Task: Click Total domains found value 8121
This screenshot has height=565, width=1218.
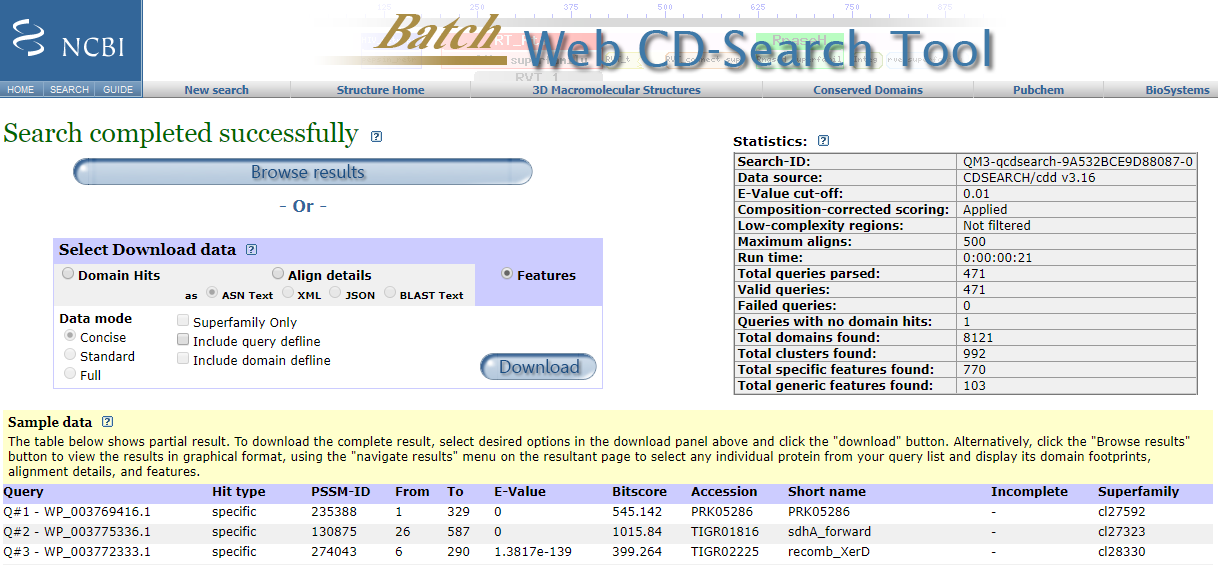Action: pyautogui.click(x=977, y=338)
